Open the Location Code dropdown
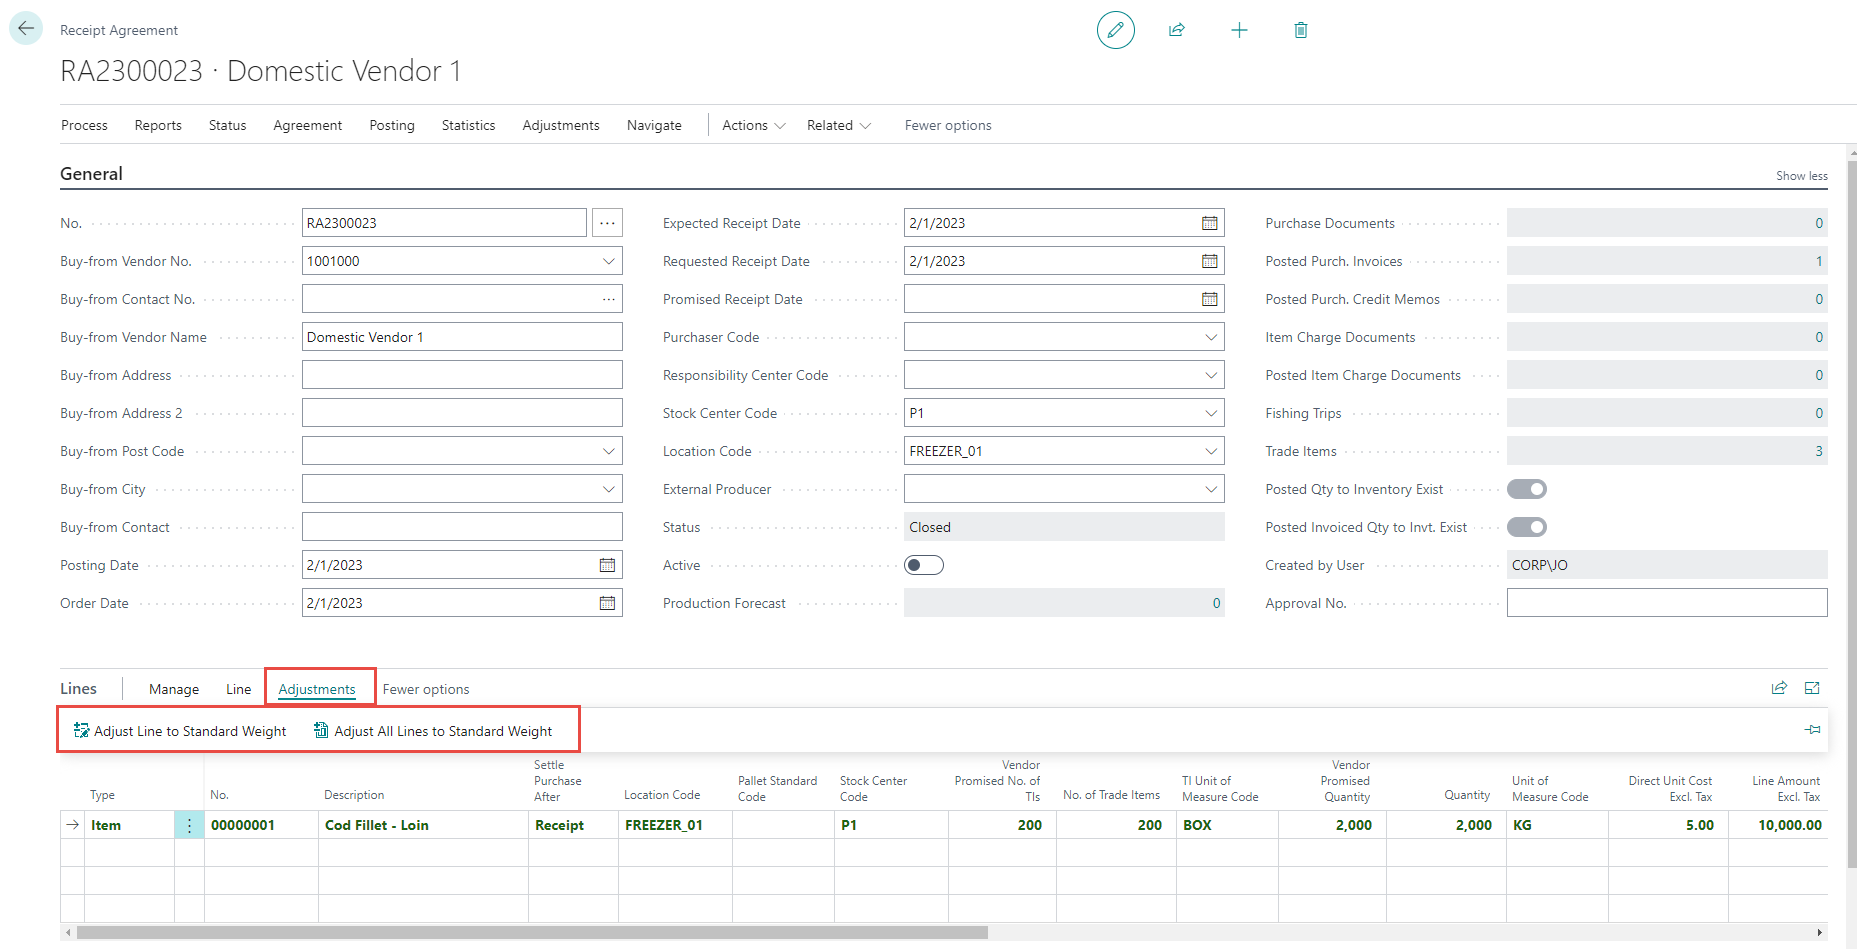Image resolution: width=1857 pixels, height=949 pixels. [1210, 451]
